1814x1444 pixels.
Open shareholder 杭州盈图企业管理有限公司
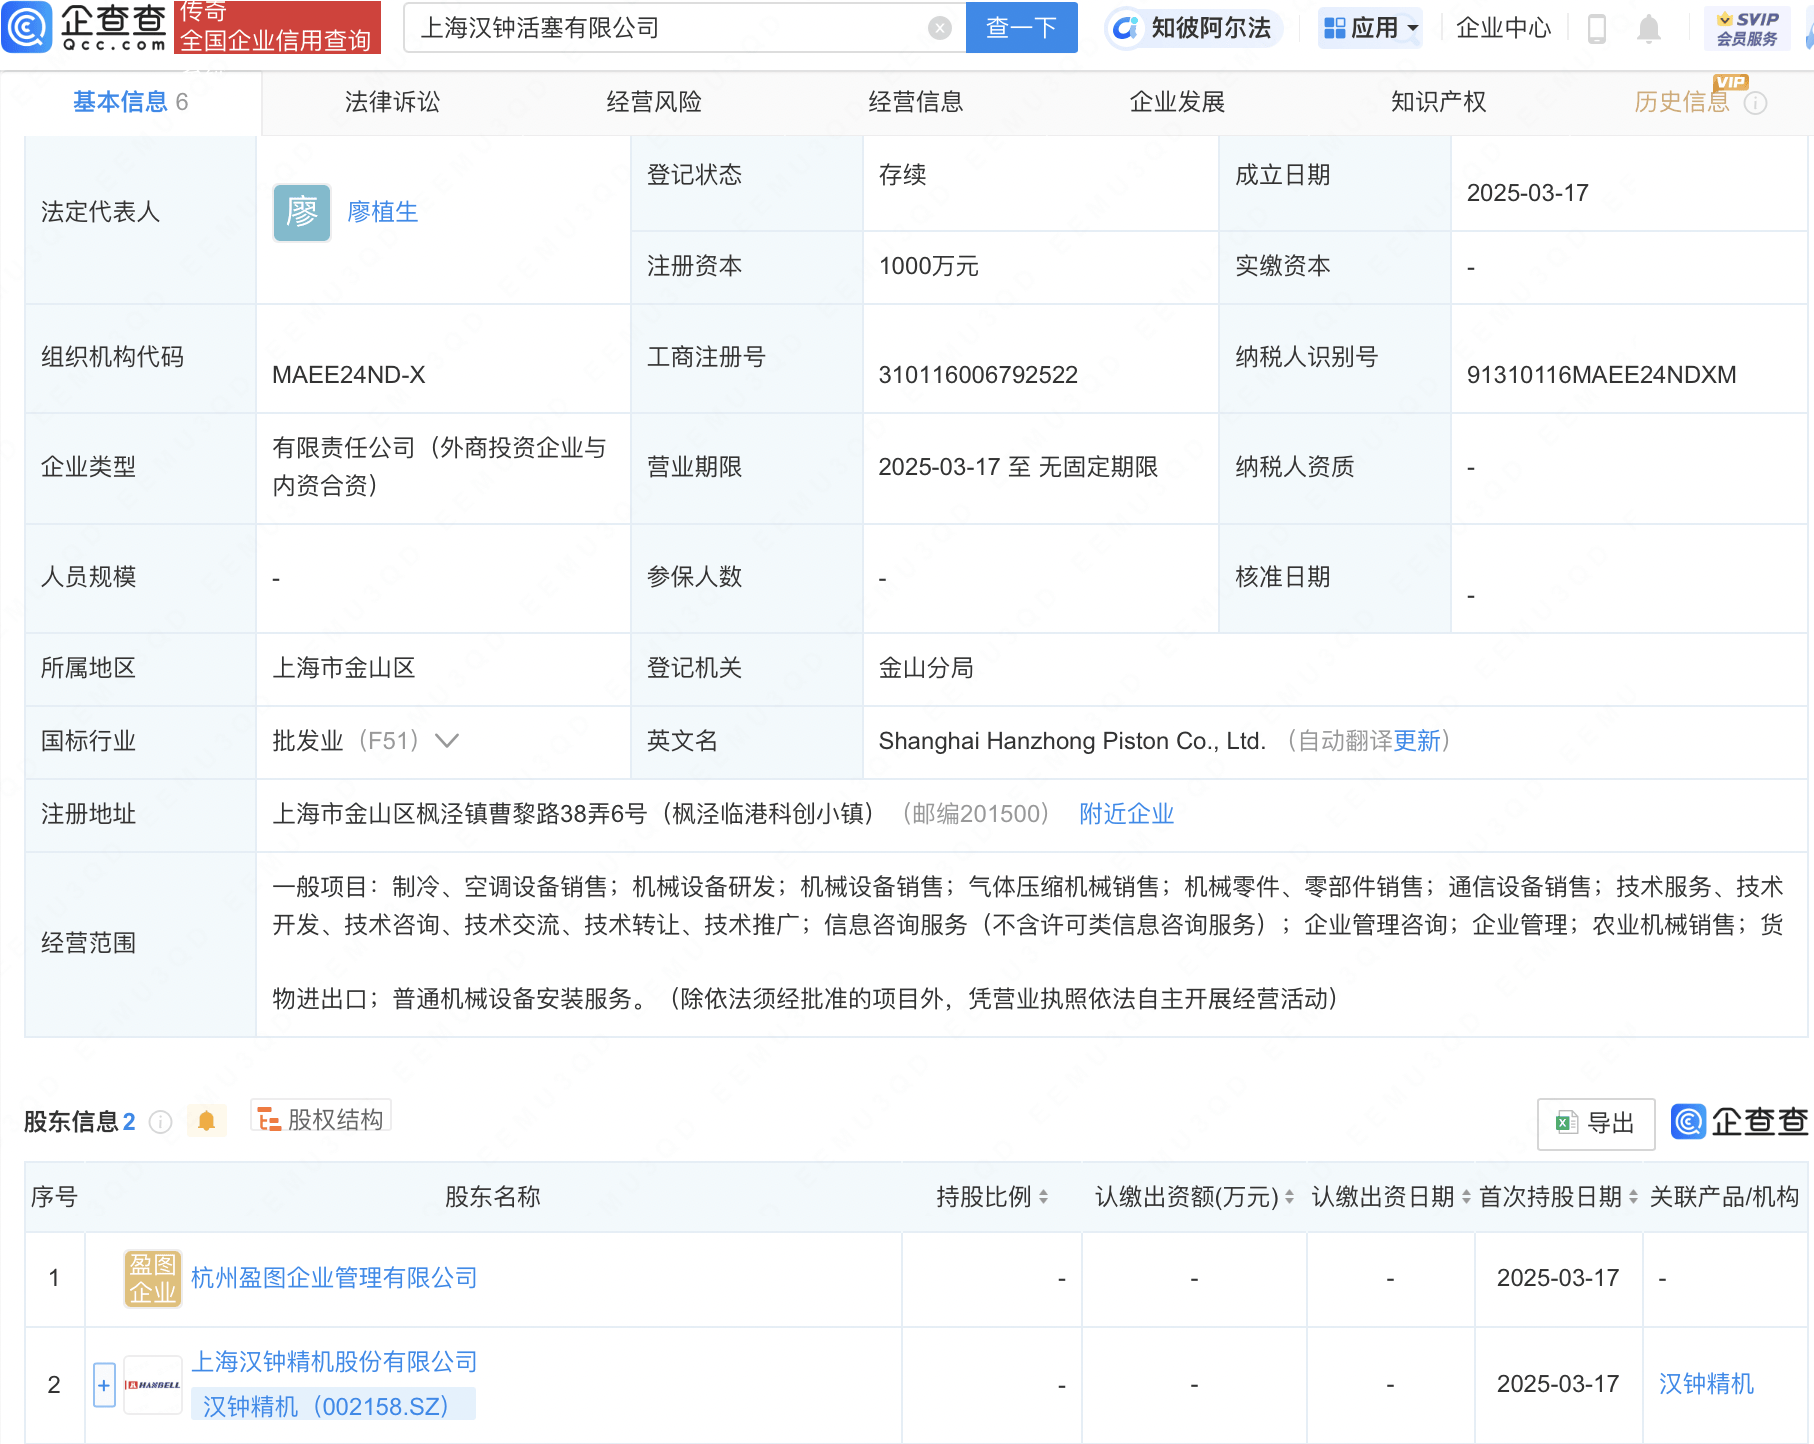click(x=334, y=1278)
